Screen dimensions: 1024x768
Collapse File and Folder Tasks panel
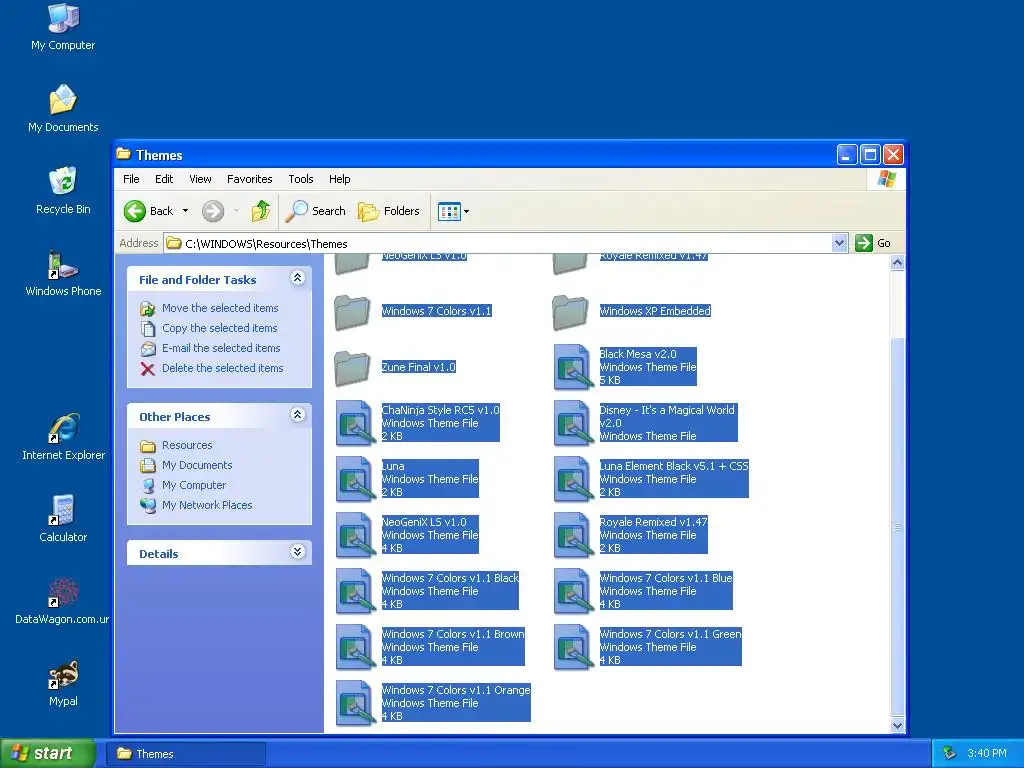(298, 278)
